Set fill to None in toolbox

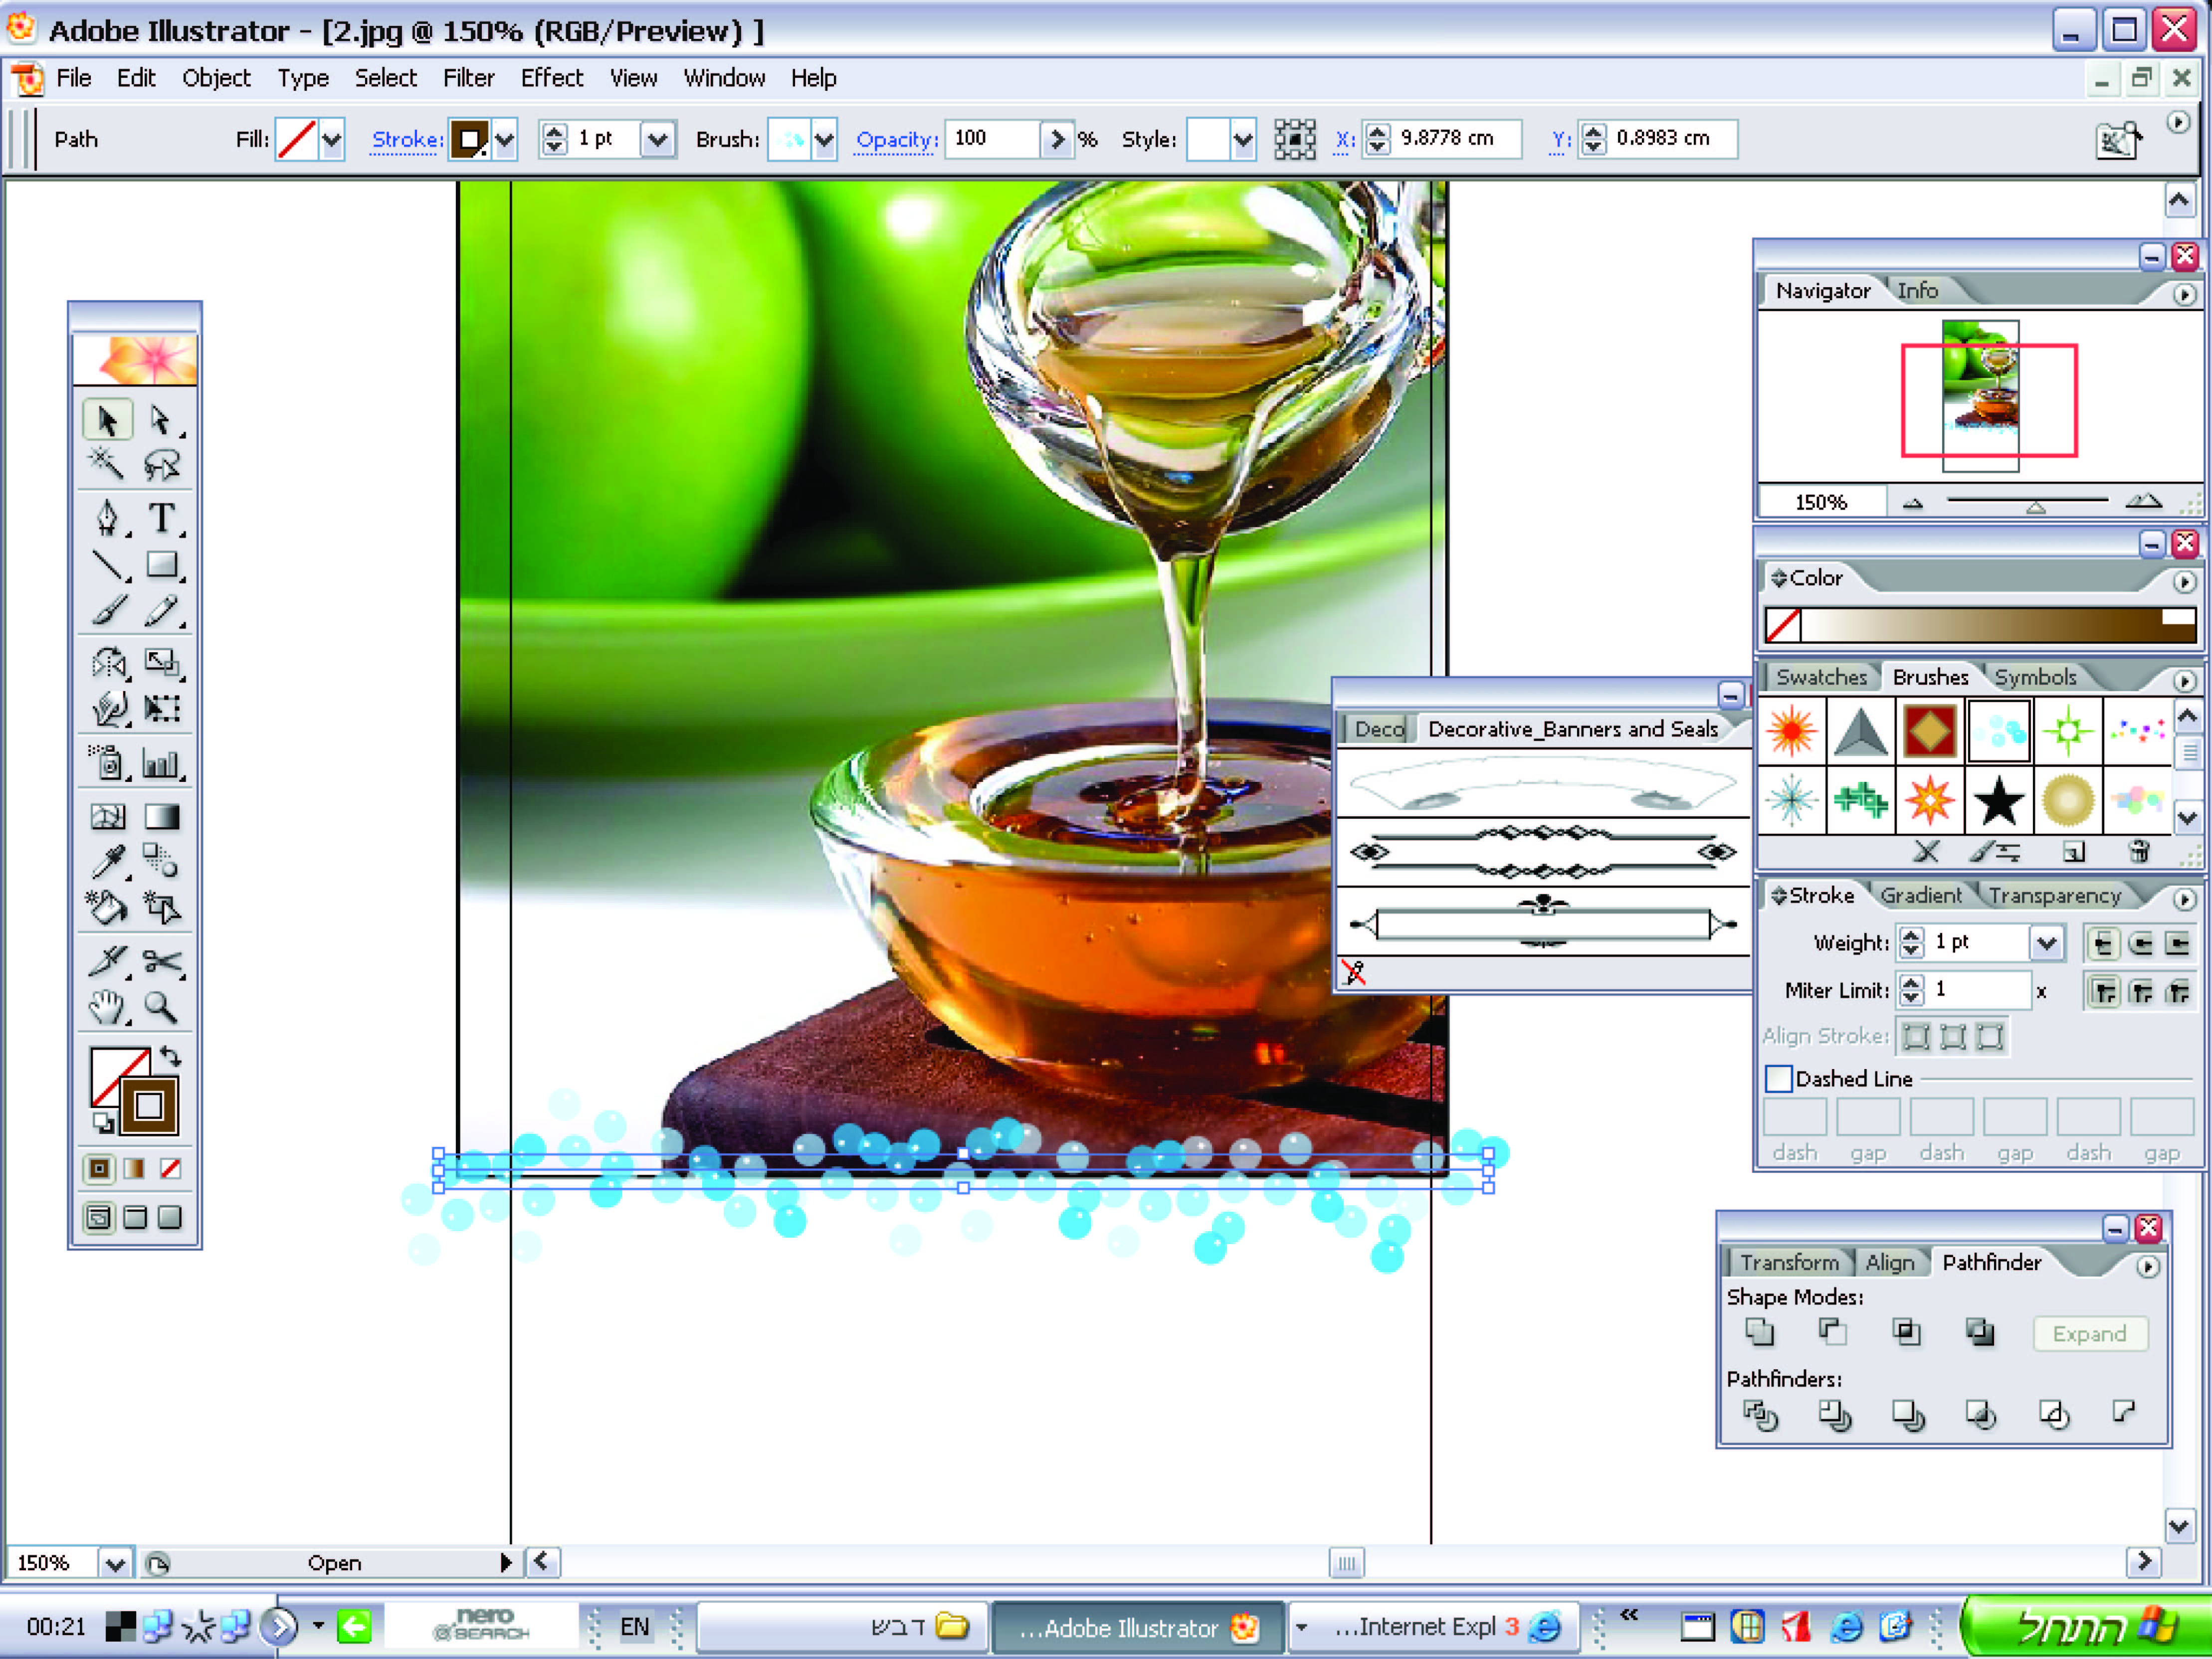(x=171, y=1168)
